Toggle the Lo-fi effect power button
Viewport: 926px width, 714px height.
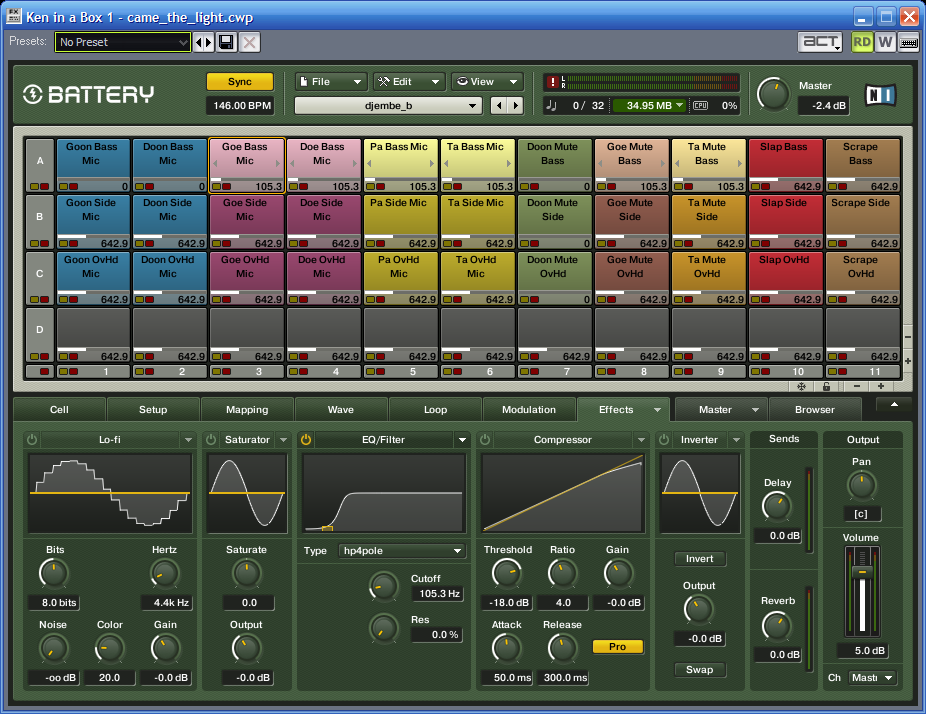32,439
